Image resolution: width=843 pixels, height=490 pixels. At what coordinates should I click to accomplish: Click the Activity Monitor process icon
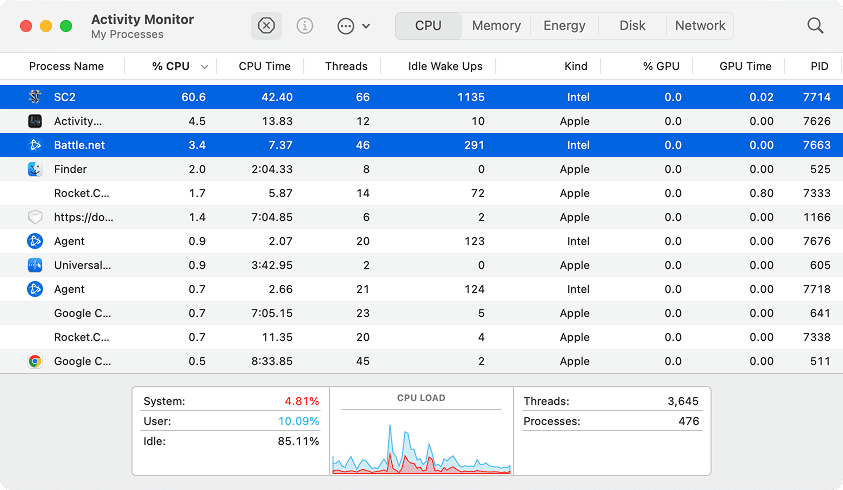pyautogui.click(x=35, y=121)
